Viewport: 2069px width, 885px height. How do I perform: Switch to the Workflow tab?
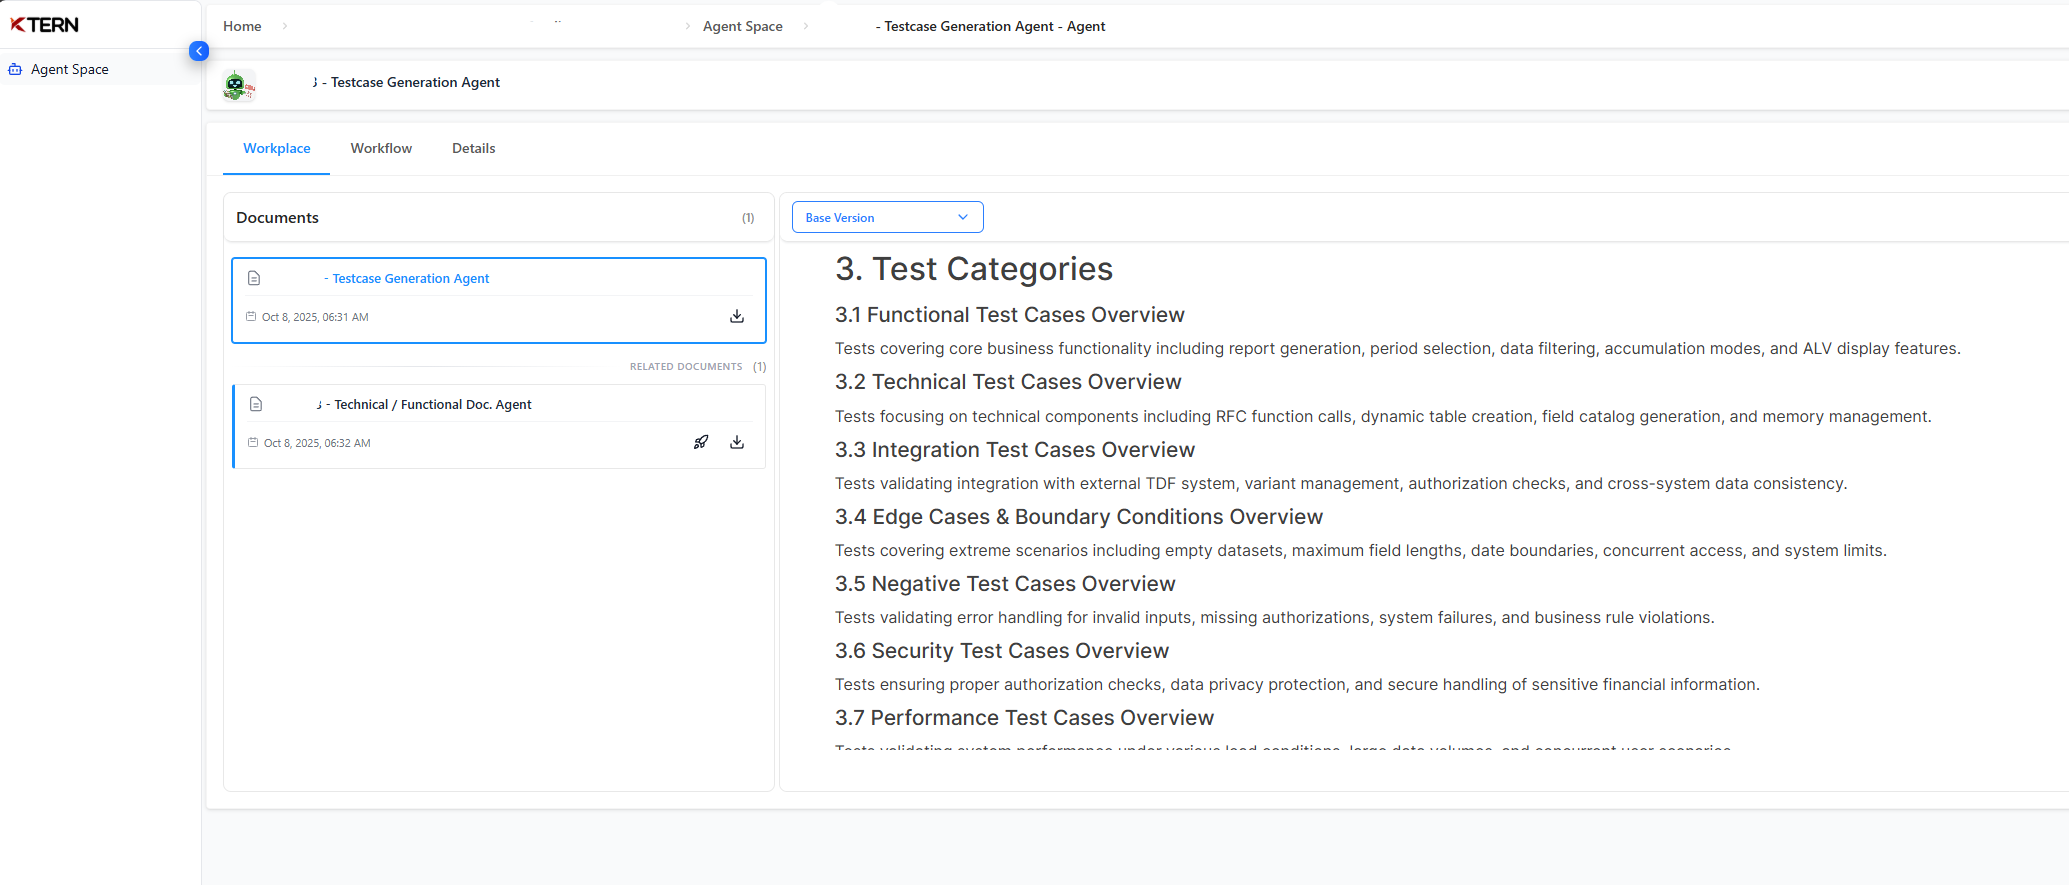click(x=381, y=149)
